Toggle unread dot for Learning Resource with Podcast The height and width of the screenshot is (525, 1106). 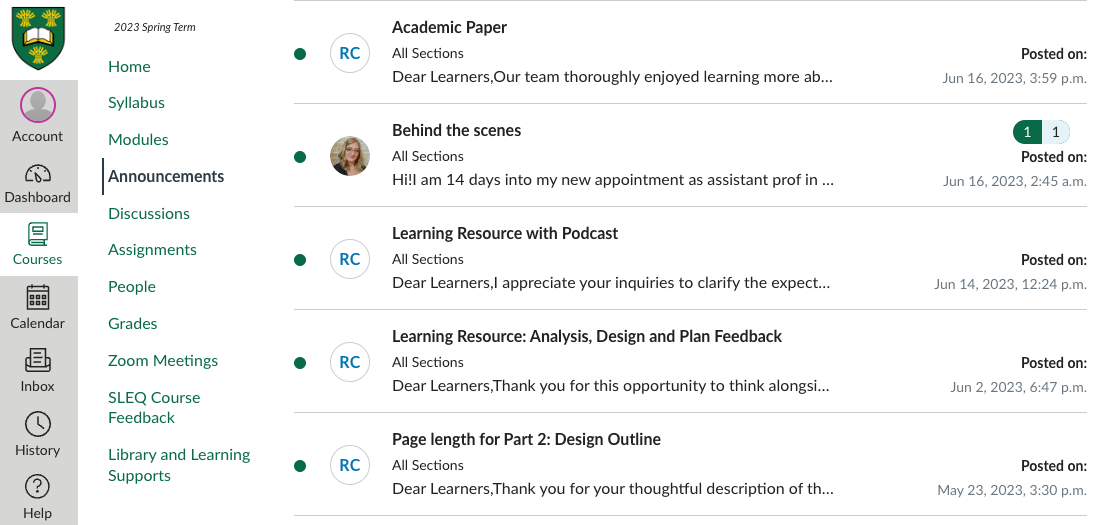[x=300, y=260]
